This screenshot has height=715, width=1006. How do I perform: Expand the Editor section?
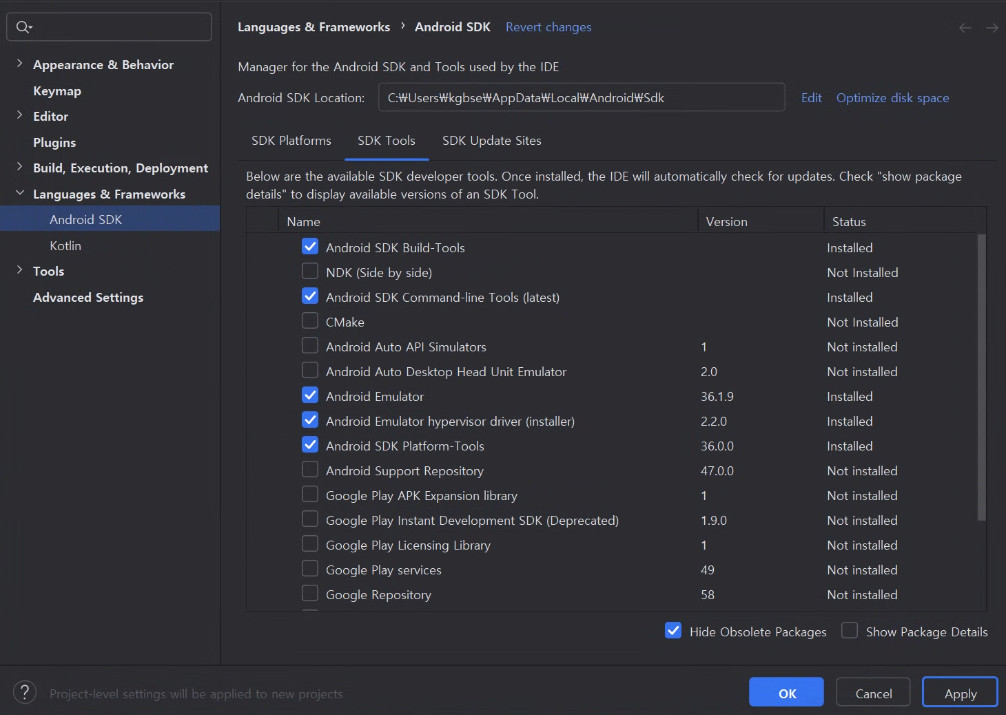point(19,116)
